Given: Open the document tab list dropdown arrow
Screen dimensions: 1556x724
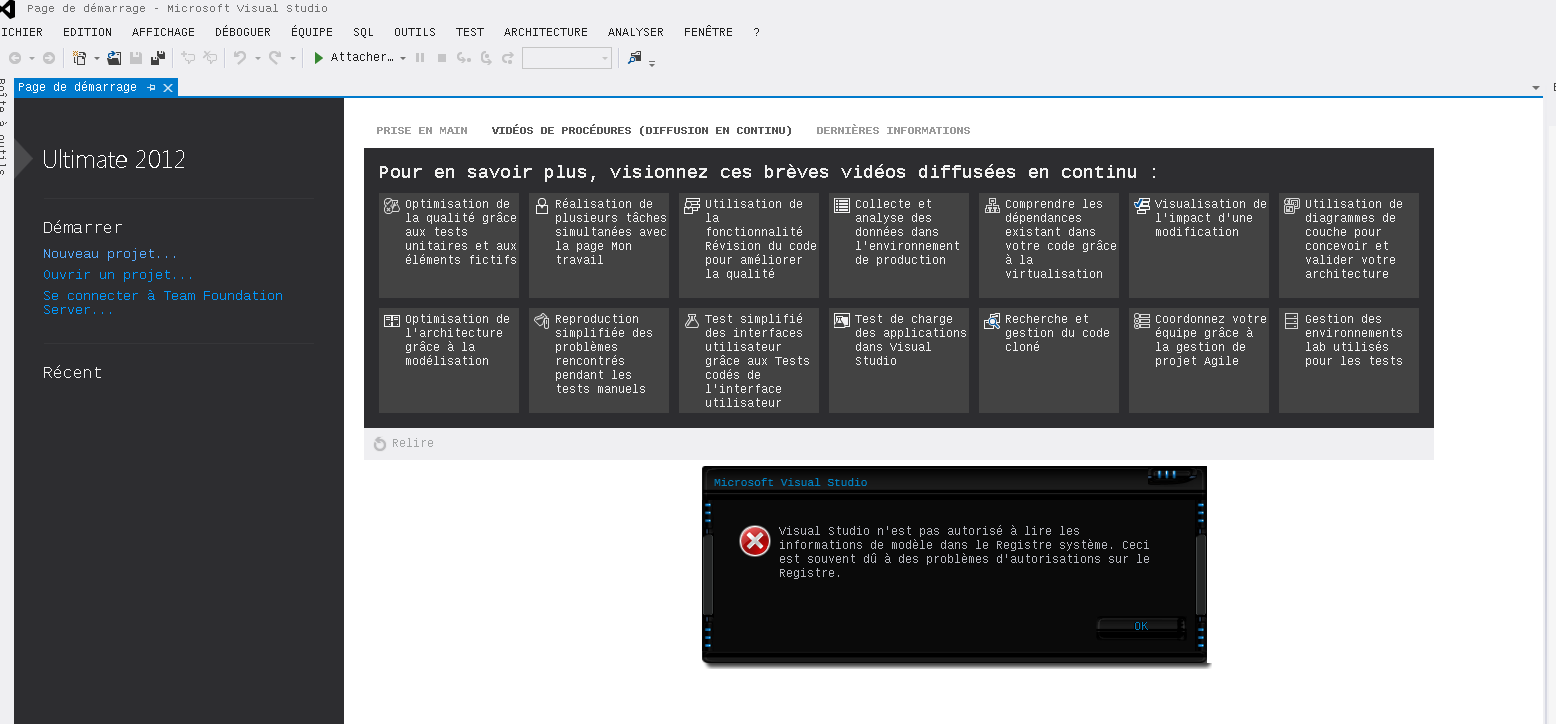Looking at the screenshot, I should coord(1536,88).
